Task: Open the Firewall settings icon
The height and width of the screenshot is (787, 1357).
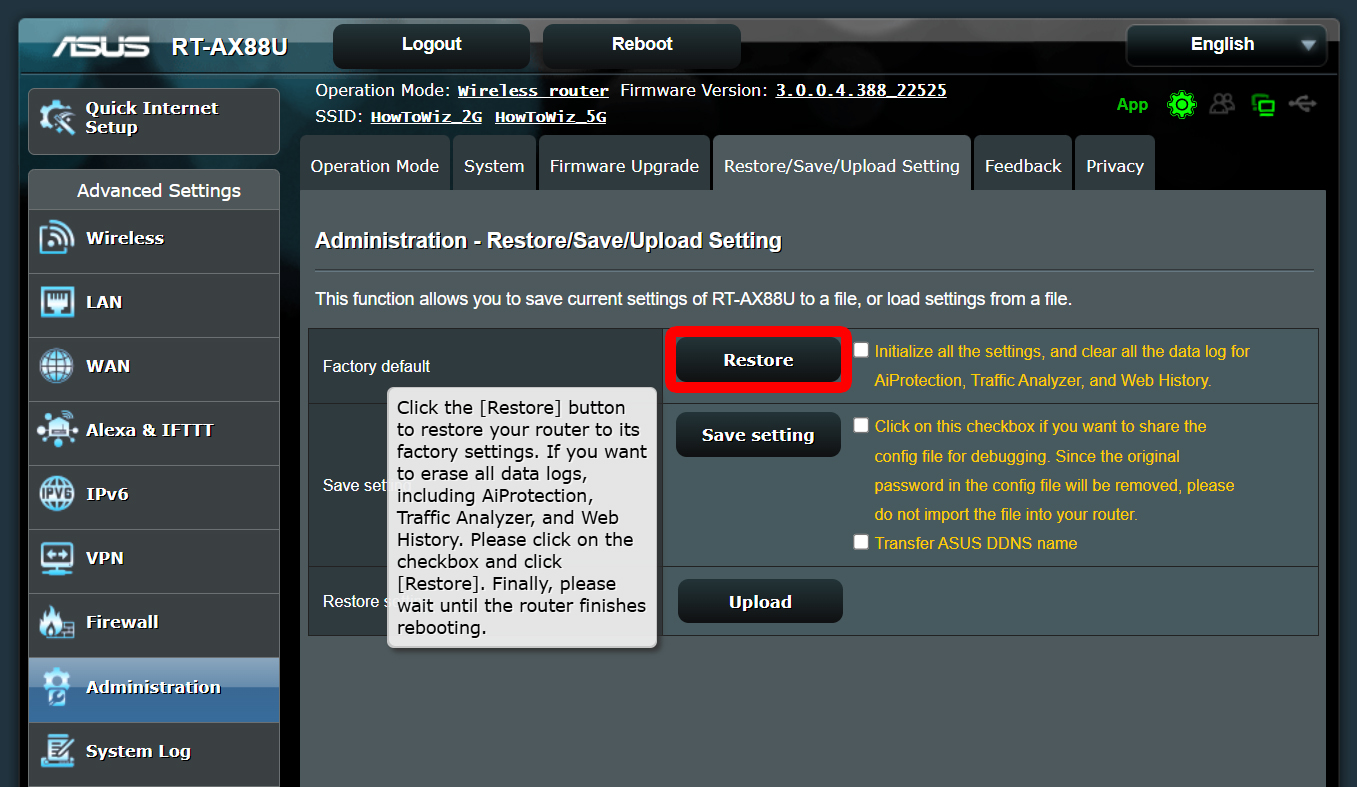Action: pos(58,621)
